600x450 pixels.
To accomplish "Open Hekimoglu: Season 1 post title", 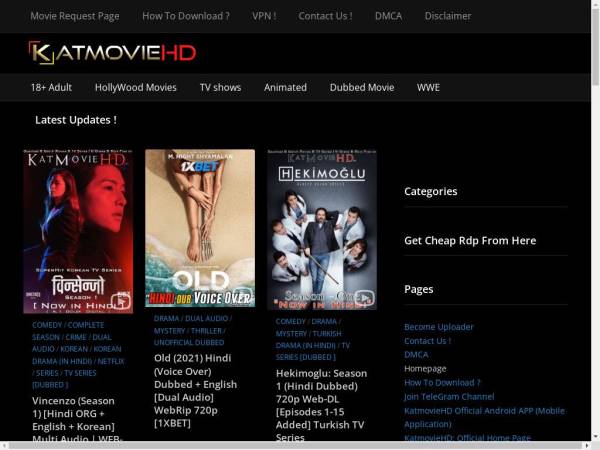I will click(321, 405).
